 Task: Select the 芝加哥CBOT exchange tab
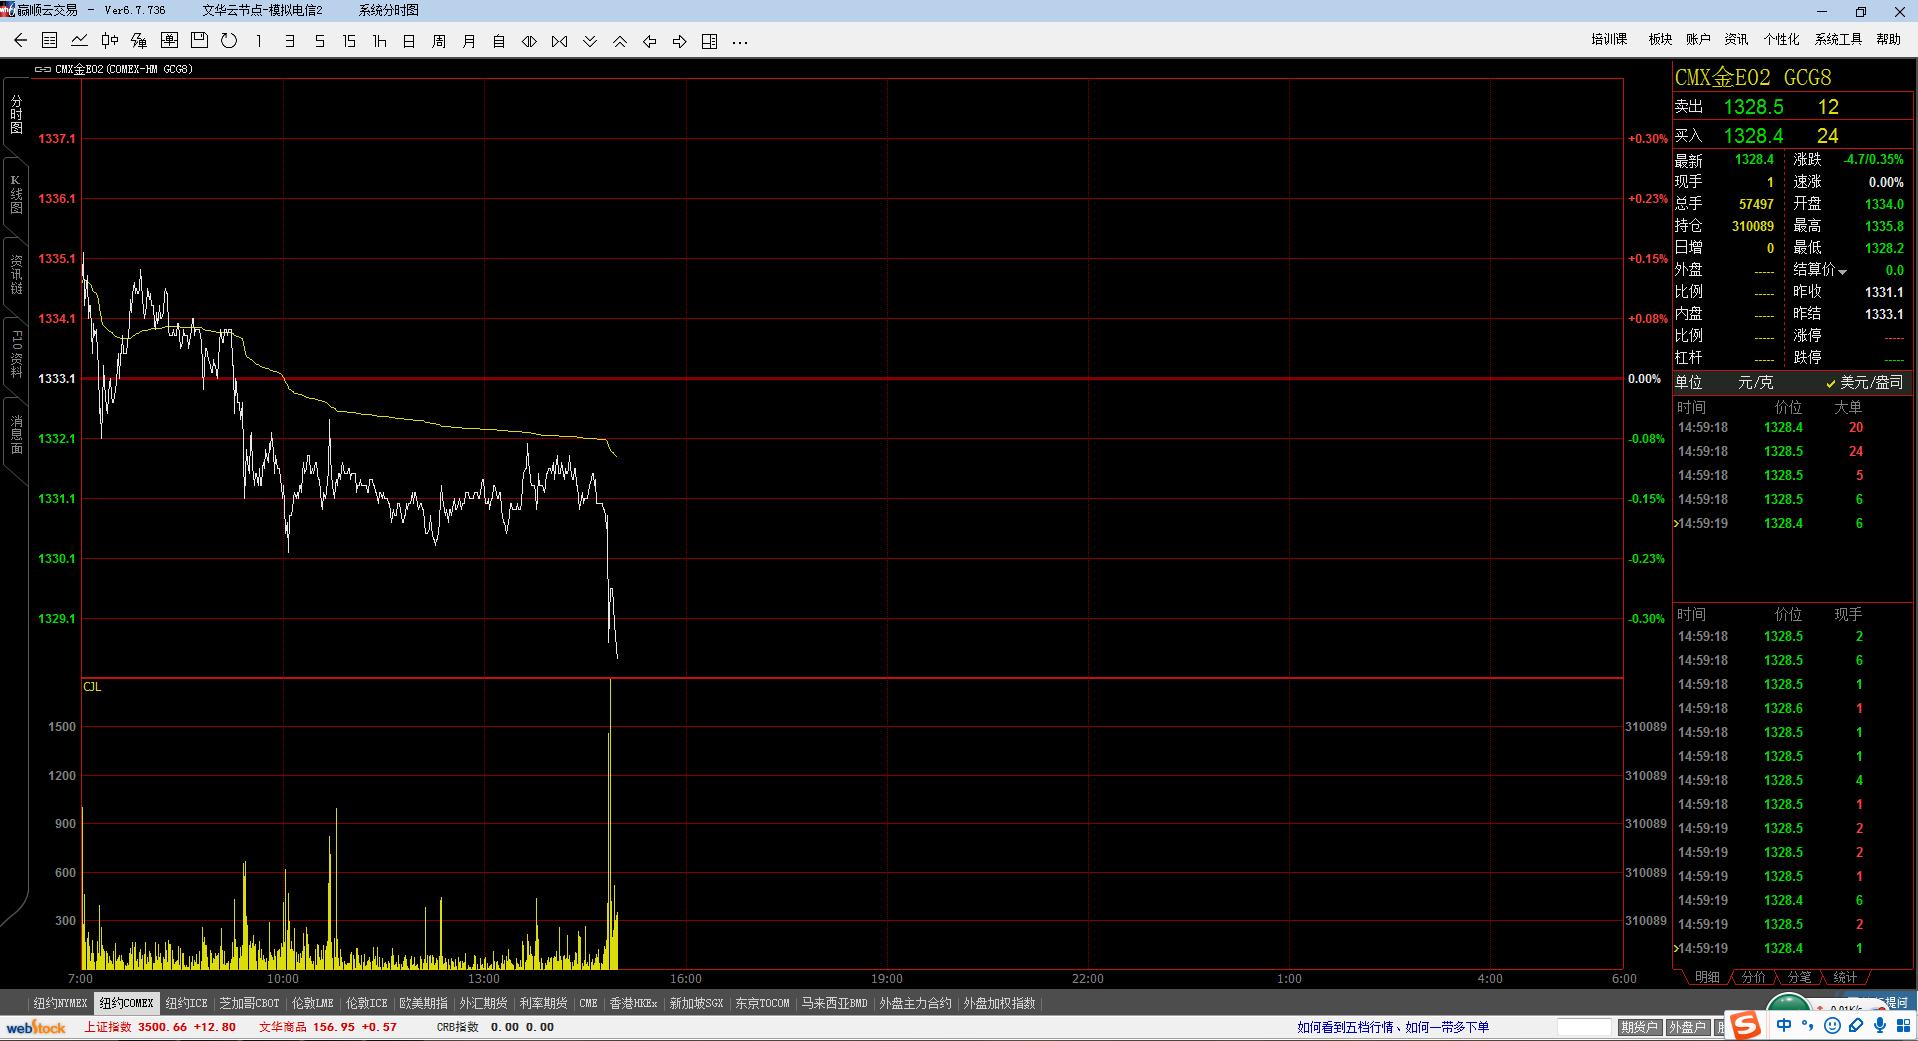click(x=249, y=1003)
